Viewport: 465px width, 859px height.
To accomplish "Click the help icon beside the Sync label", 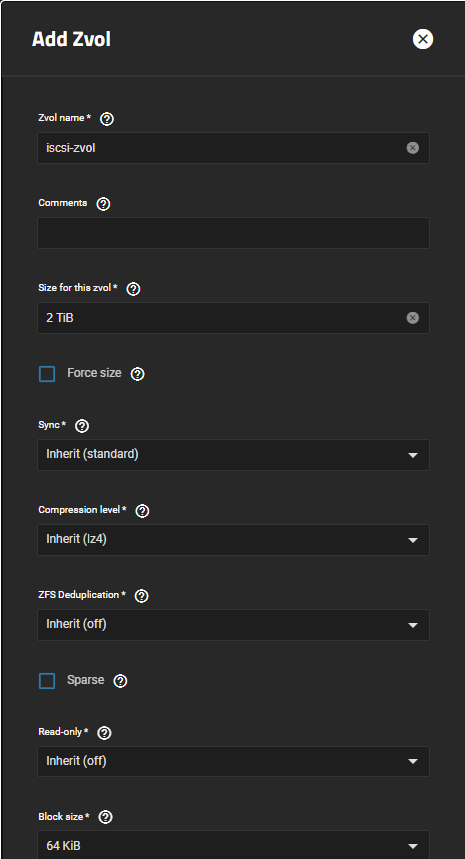I will click(82, 426).
